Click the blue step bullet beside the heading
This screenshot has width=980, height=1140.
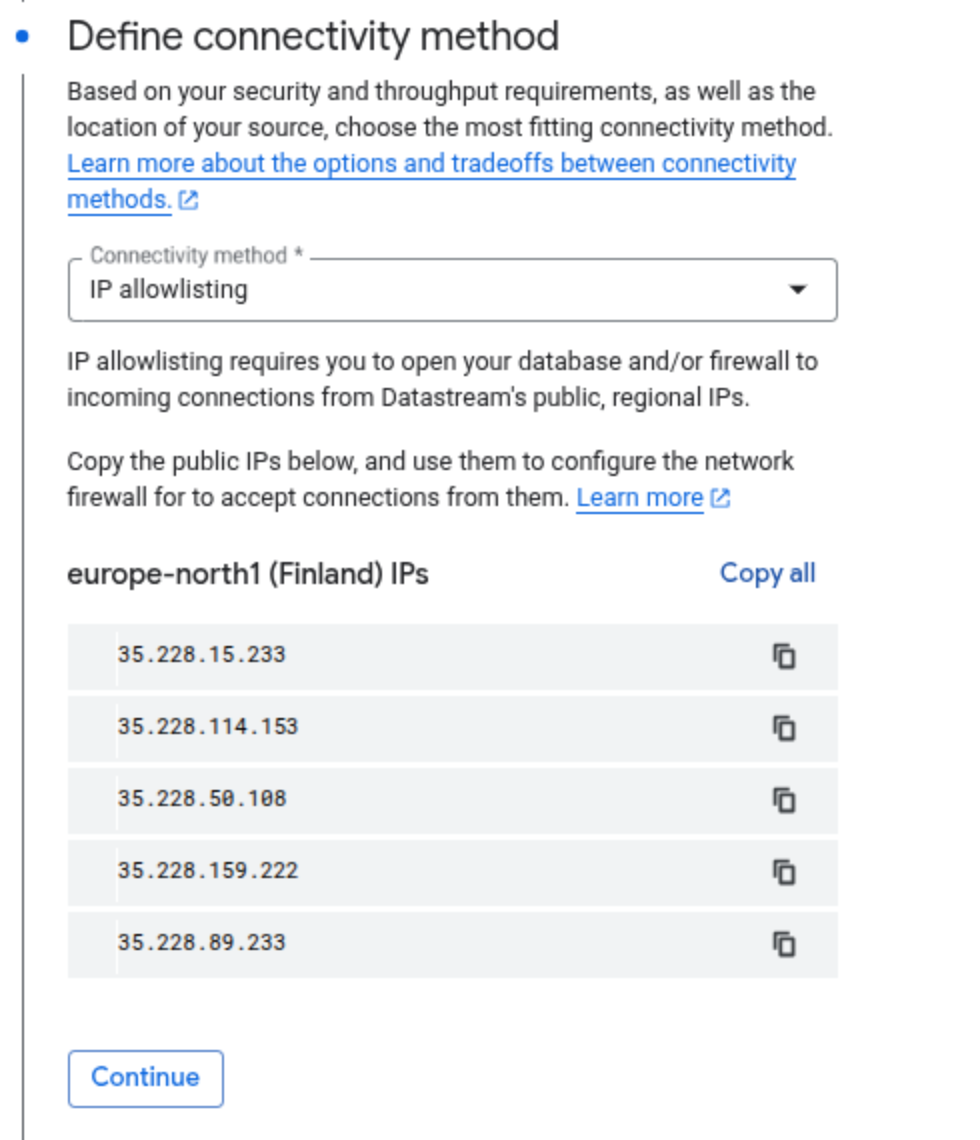point(23,36)
